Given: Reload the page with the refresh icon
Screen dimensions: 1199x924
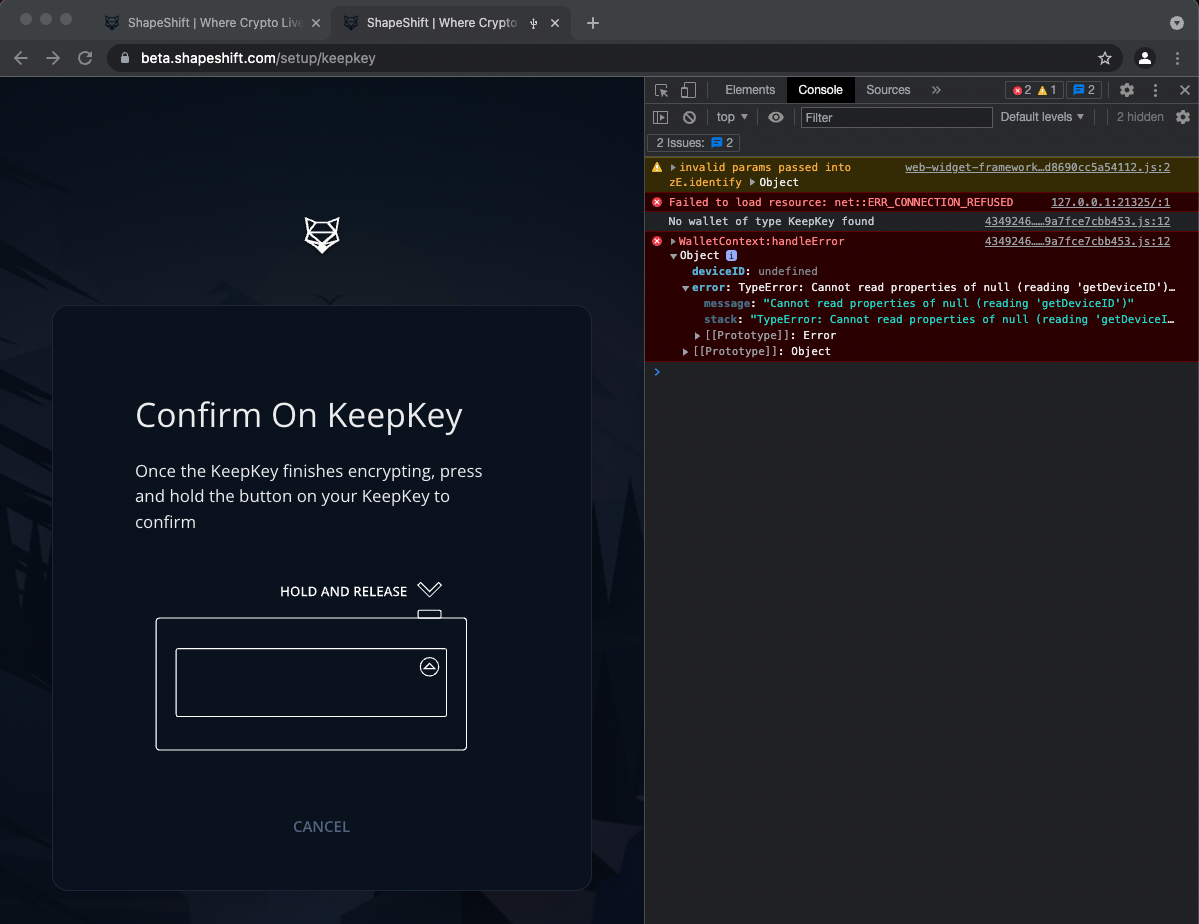Looking at the screenshot, I should click(85, 58).
